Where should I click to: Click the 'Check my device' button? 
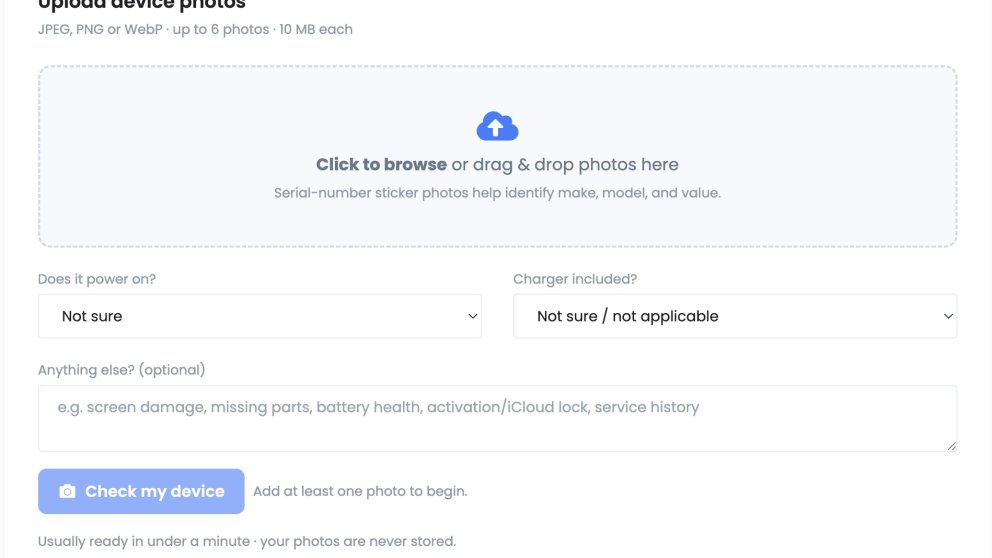pyautogui.click(x=141, y=491)
